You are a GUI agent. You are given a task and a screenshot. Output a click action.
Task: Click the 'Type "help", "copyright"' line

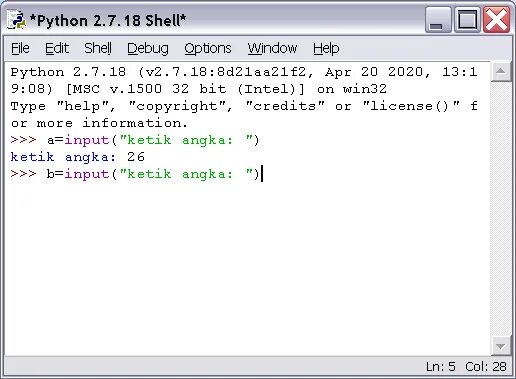(244, 106)
